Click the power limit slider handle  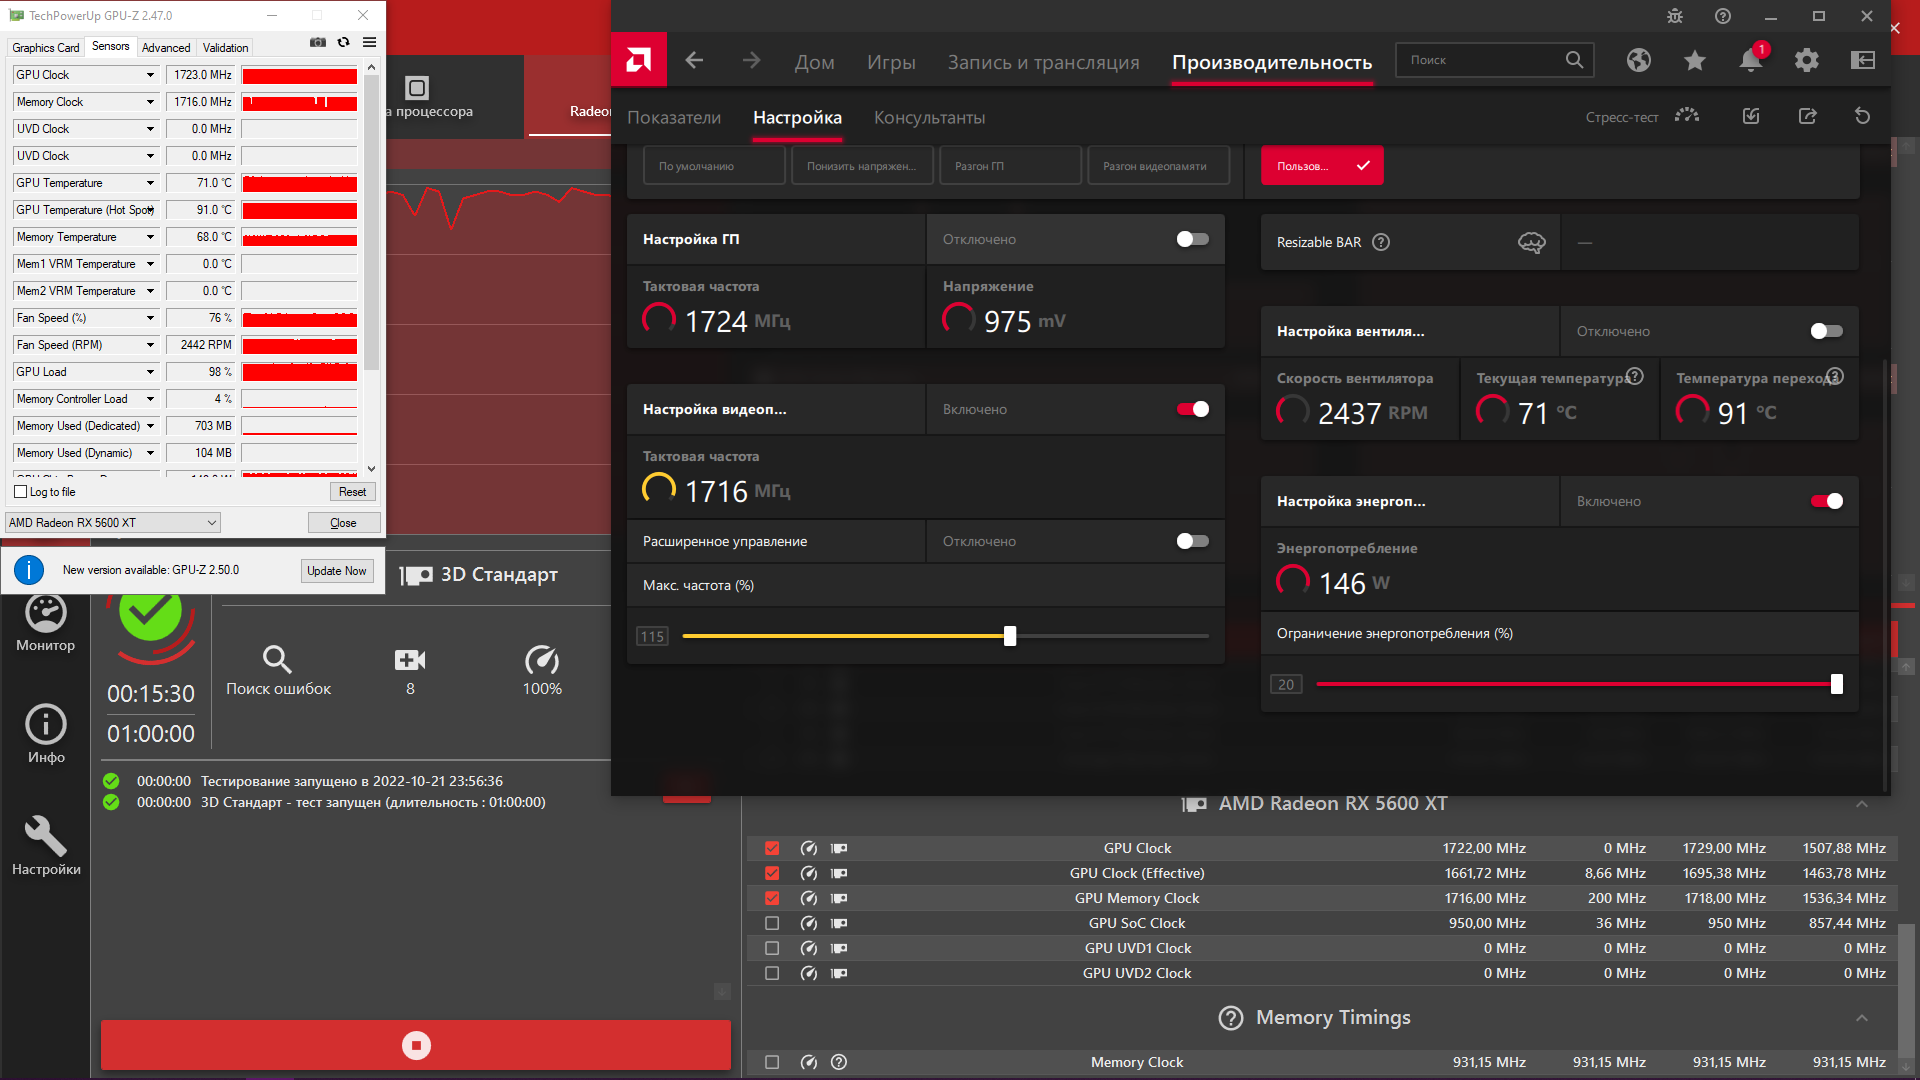pyautogui.click(x=1837, y=684)
